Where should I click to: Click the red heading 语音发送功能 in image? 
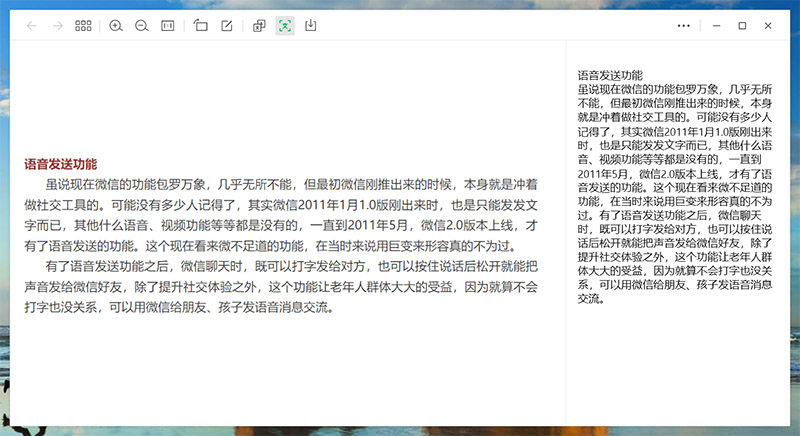coord(61,164)
